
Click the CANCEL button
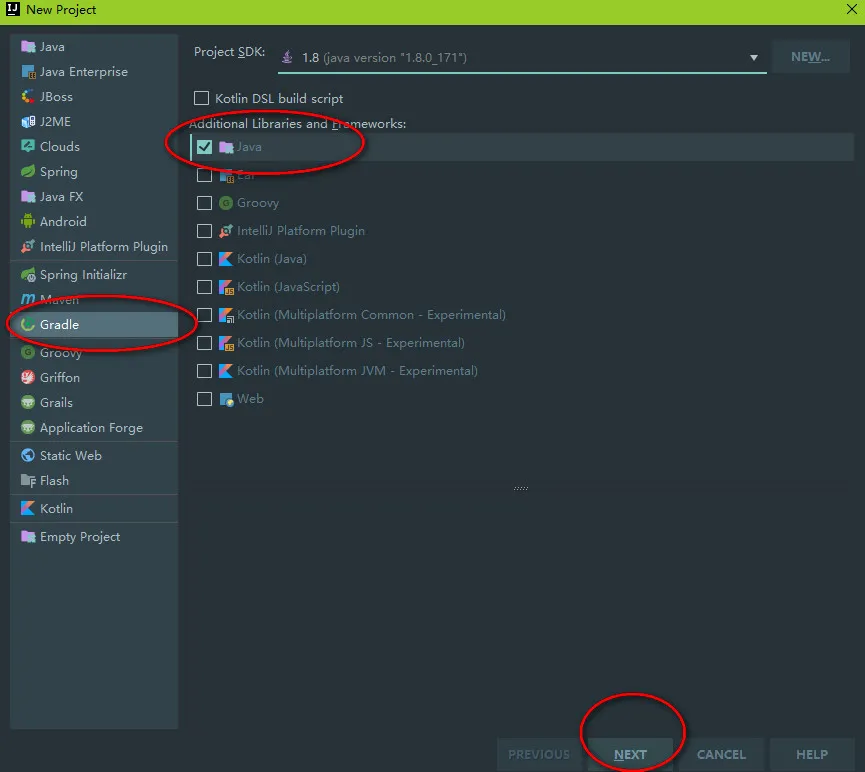pos(721,754)
